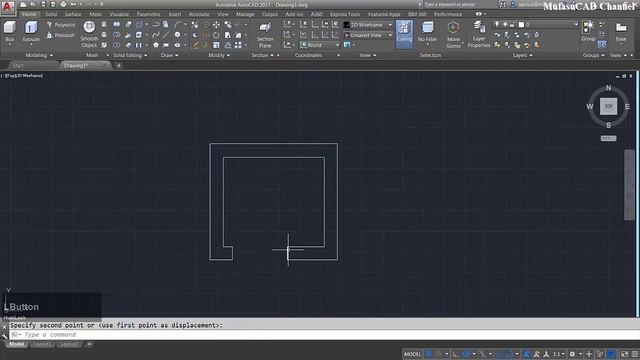Screen dimensions: 640x360
Task: Click the N compass direction on ViewCube
Action: (x=609, y=88)
